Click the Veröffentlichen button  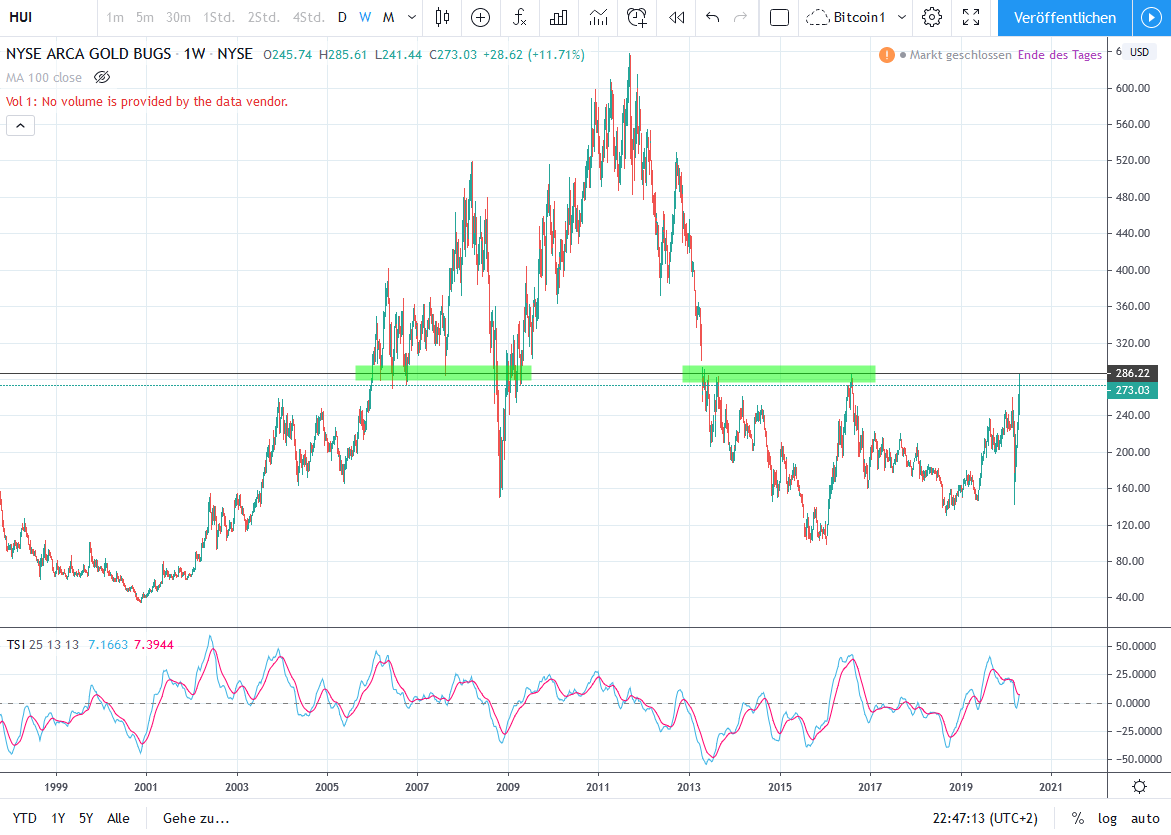tap(1064, 17)
